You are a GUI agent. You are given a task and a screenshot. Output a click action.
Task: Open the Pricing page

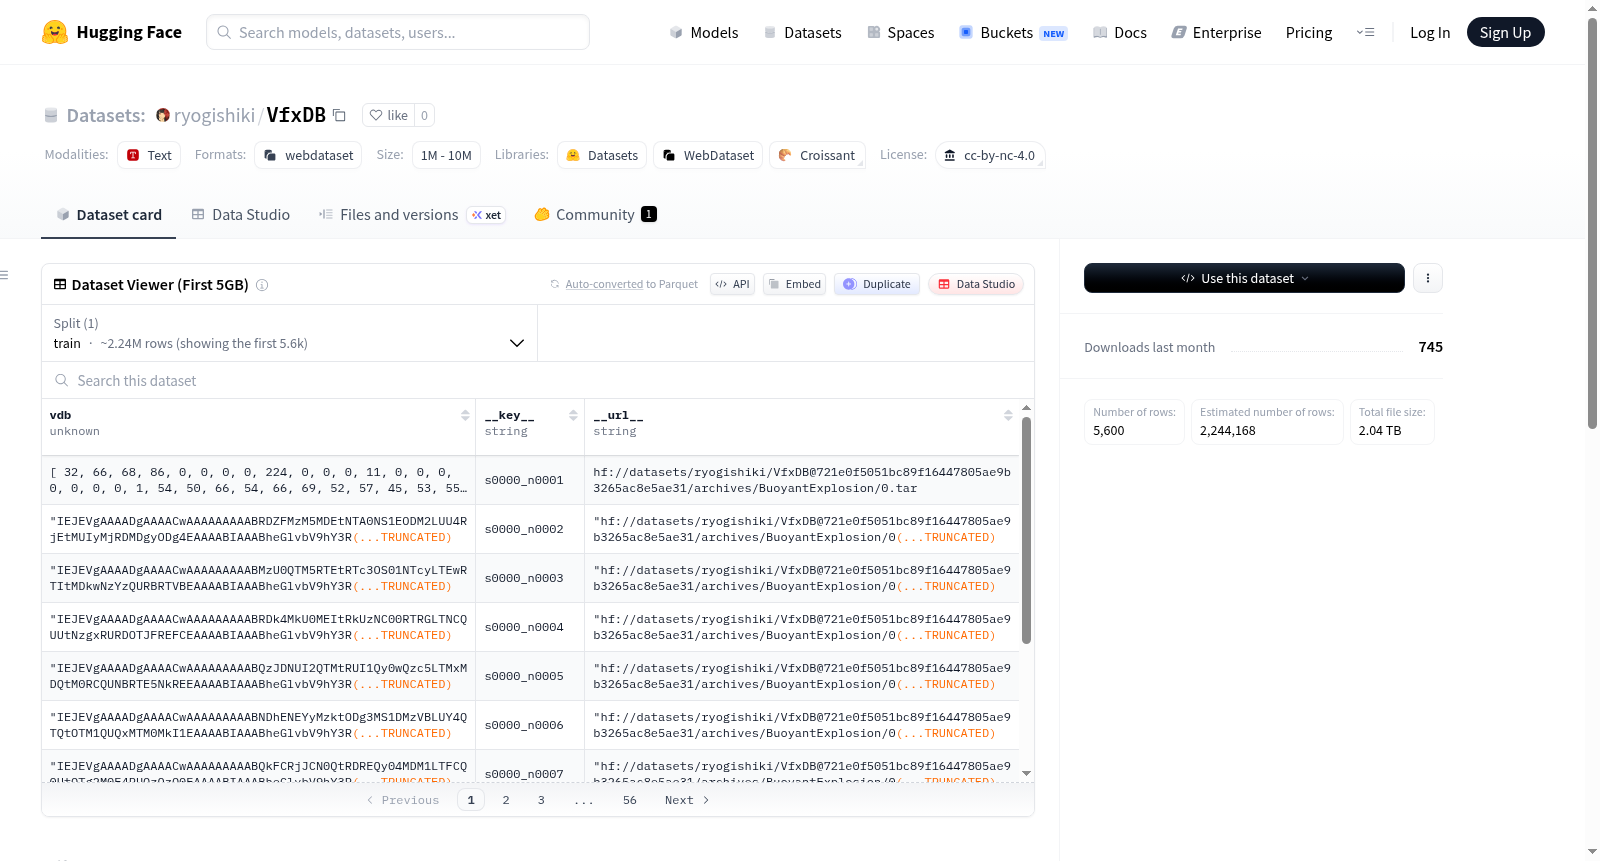[x=1309, y=32]
